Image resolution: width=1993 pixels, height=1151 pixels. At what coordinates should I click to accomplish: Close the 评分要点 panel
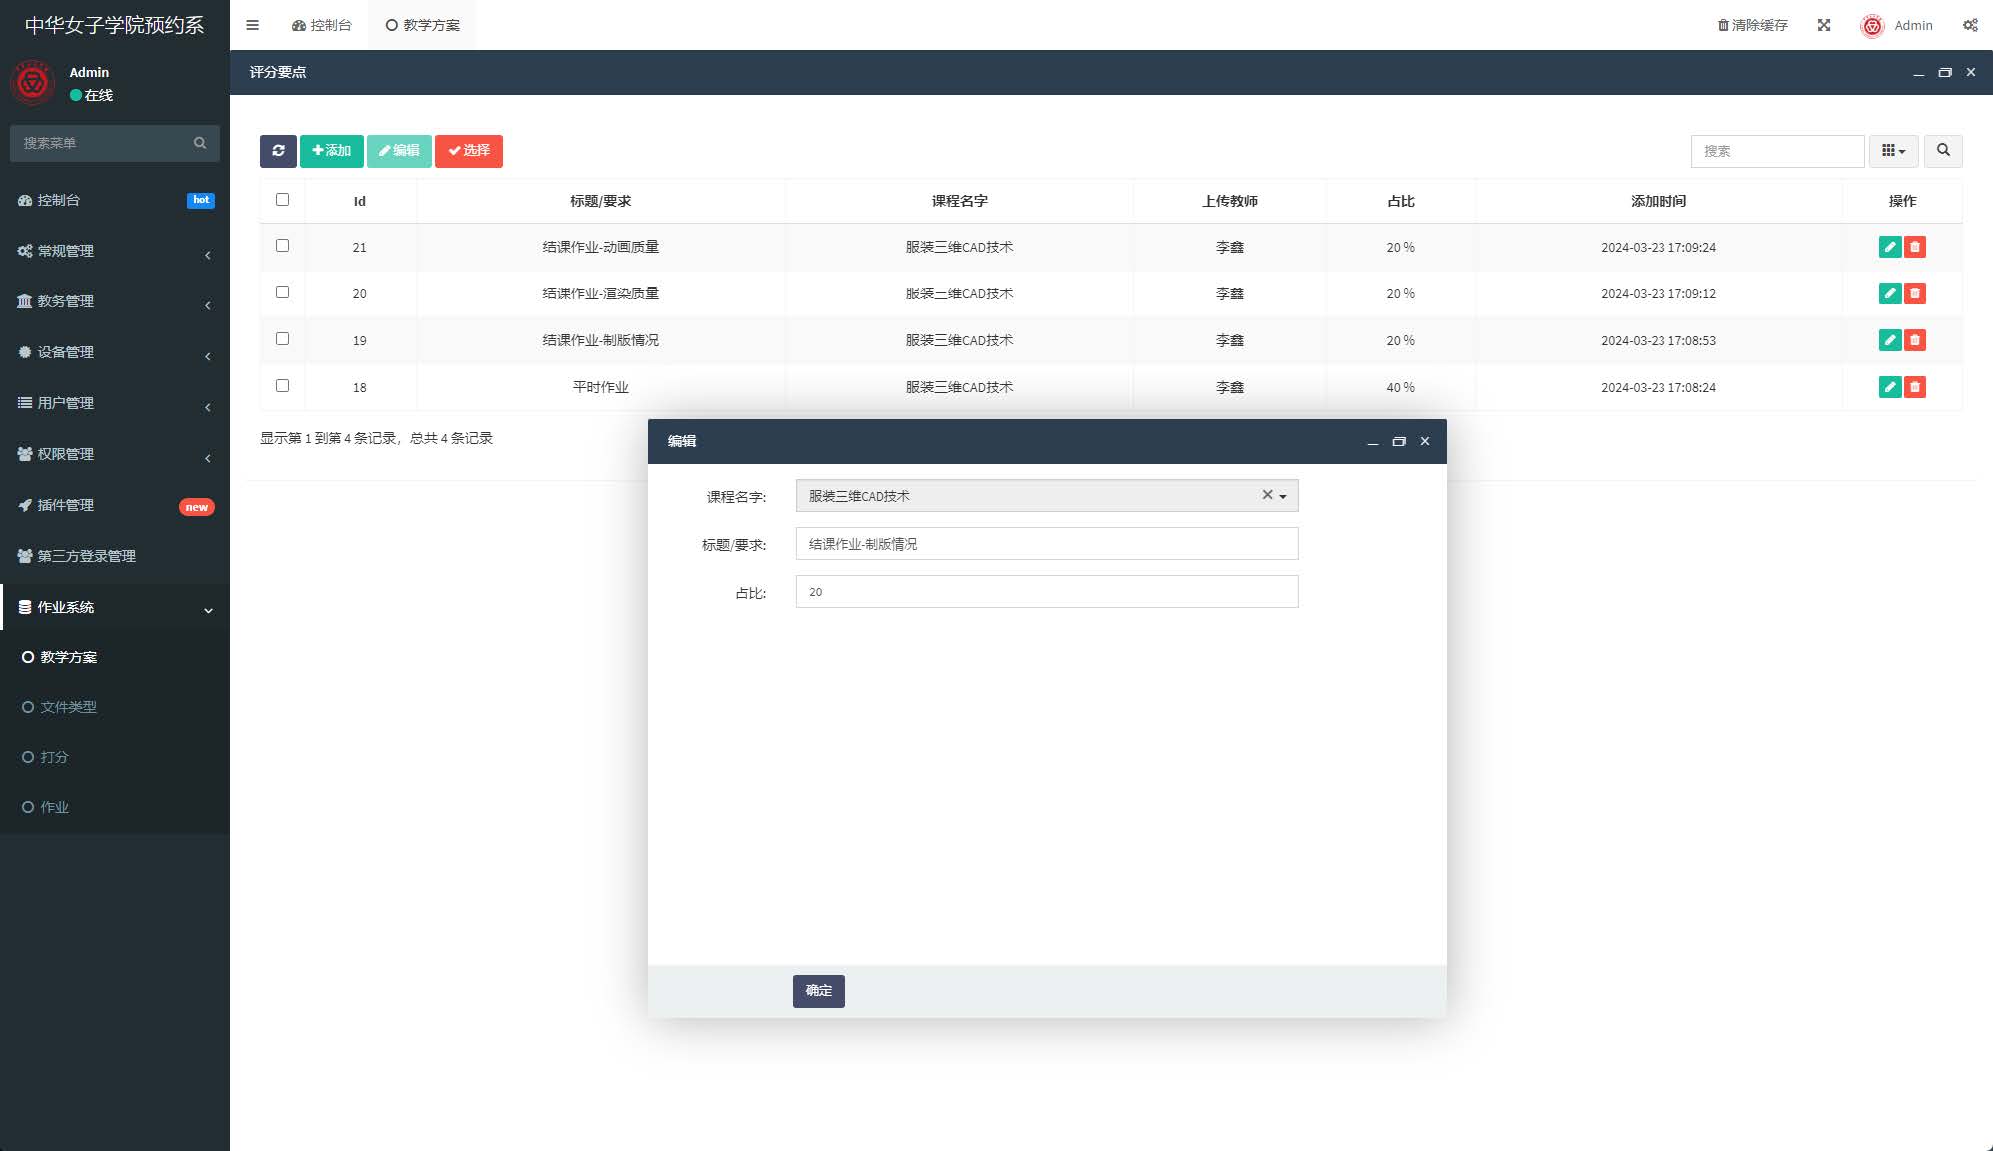coord(1970,72)
